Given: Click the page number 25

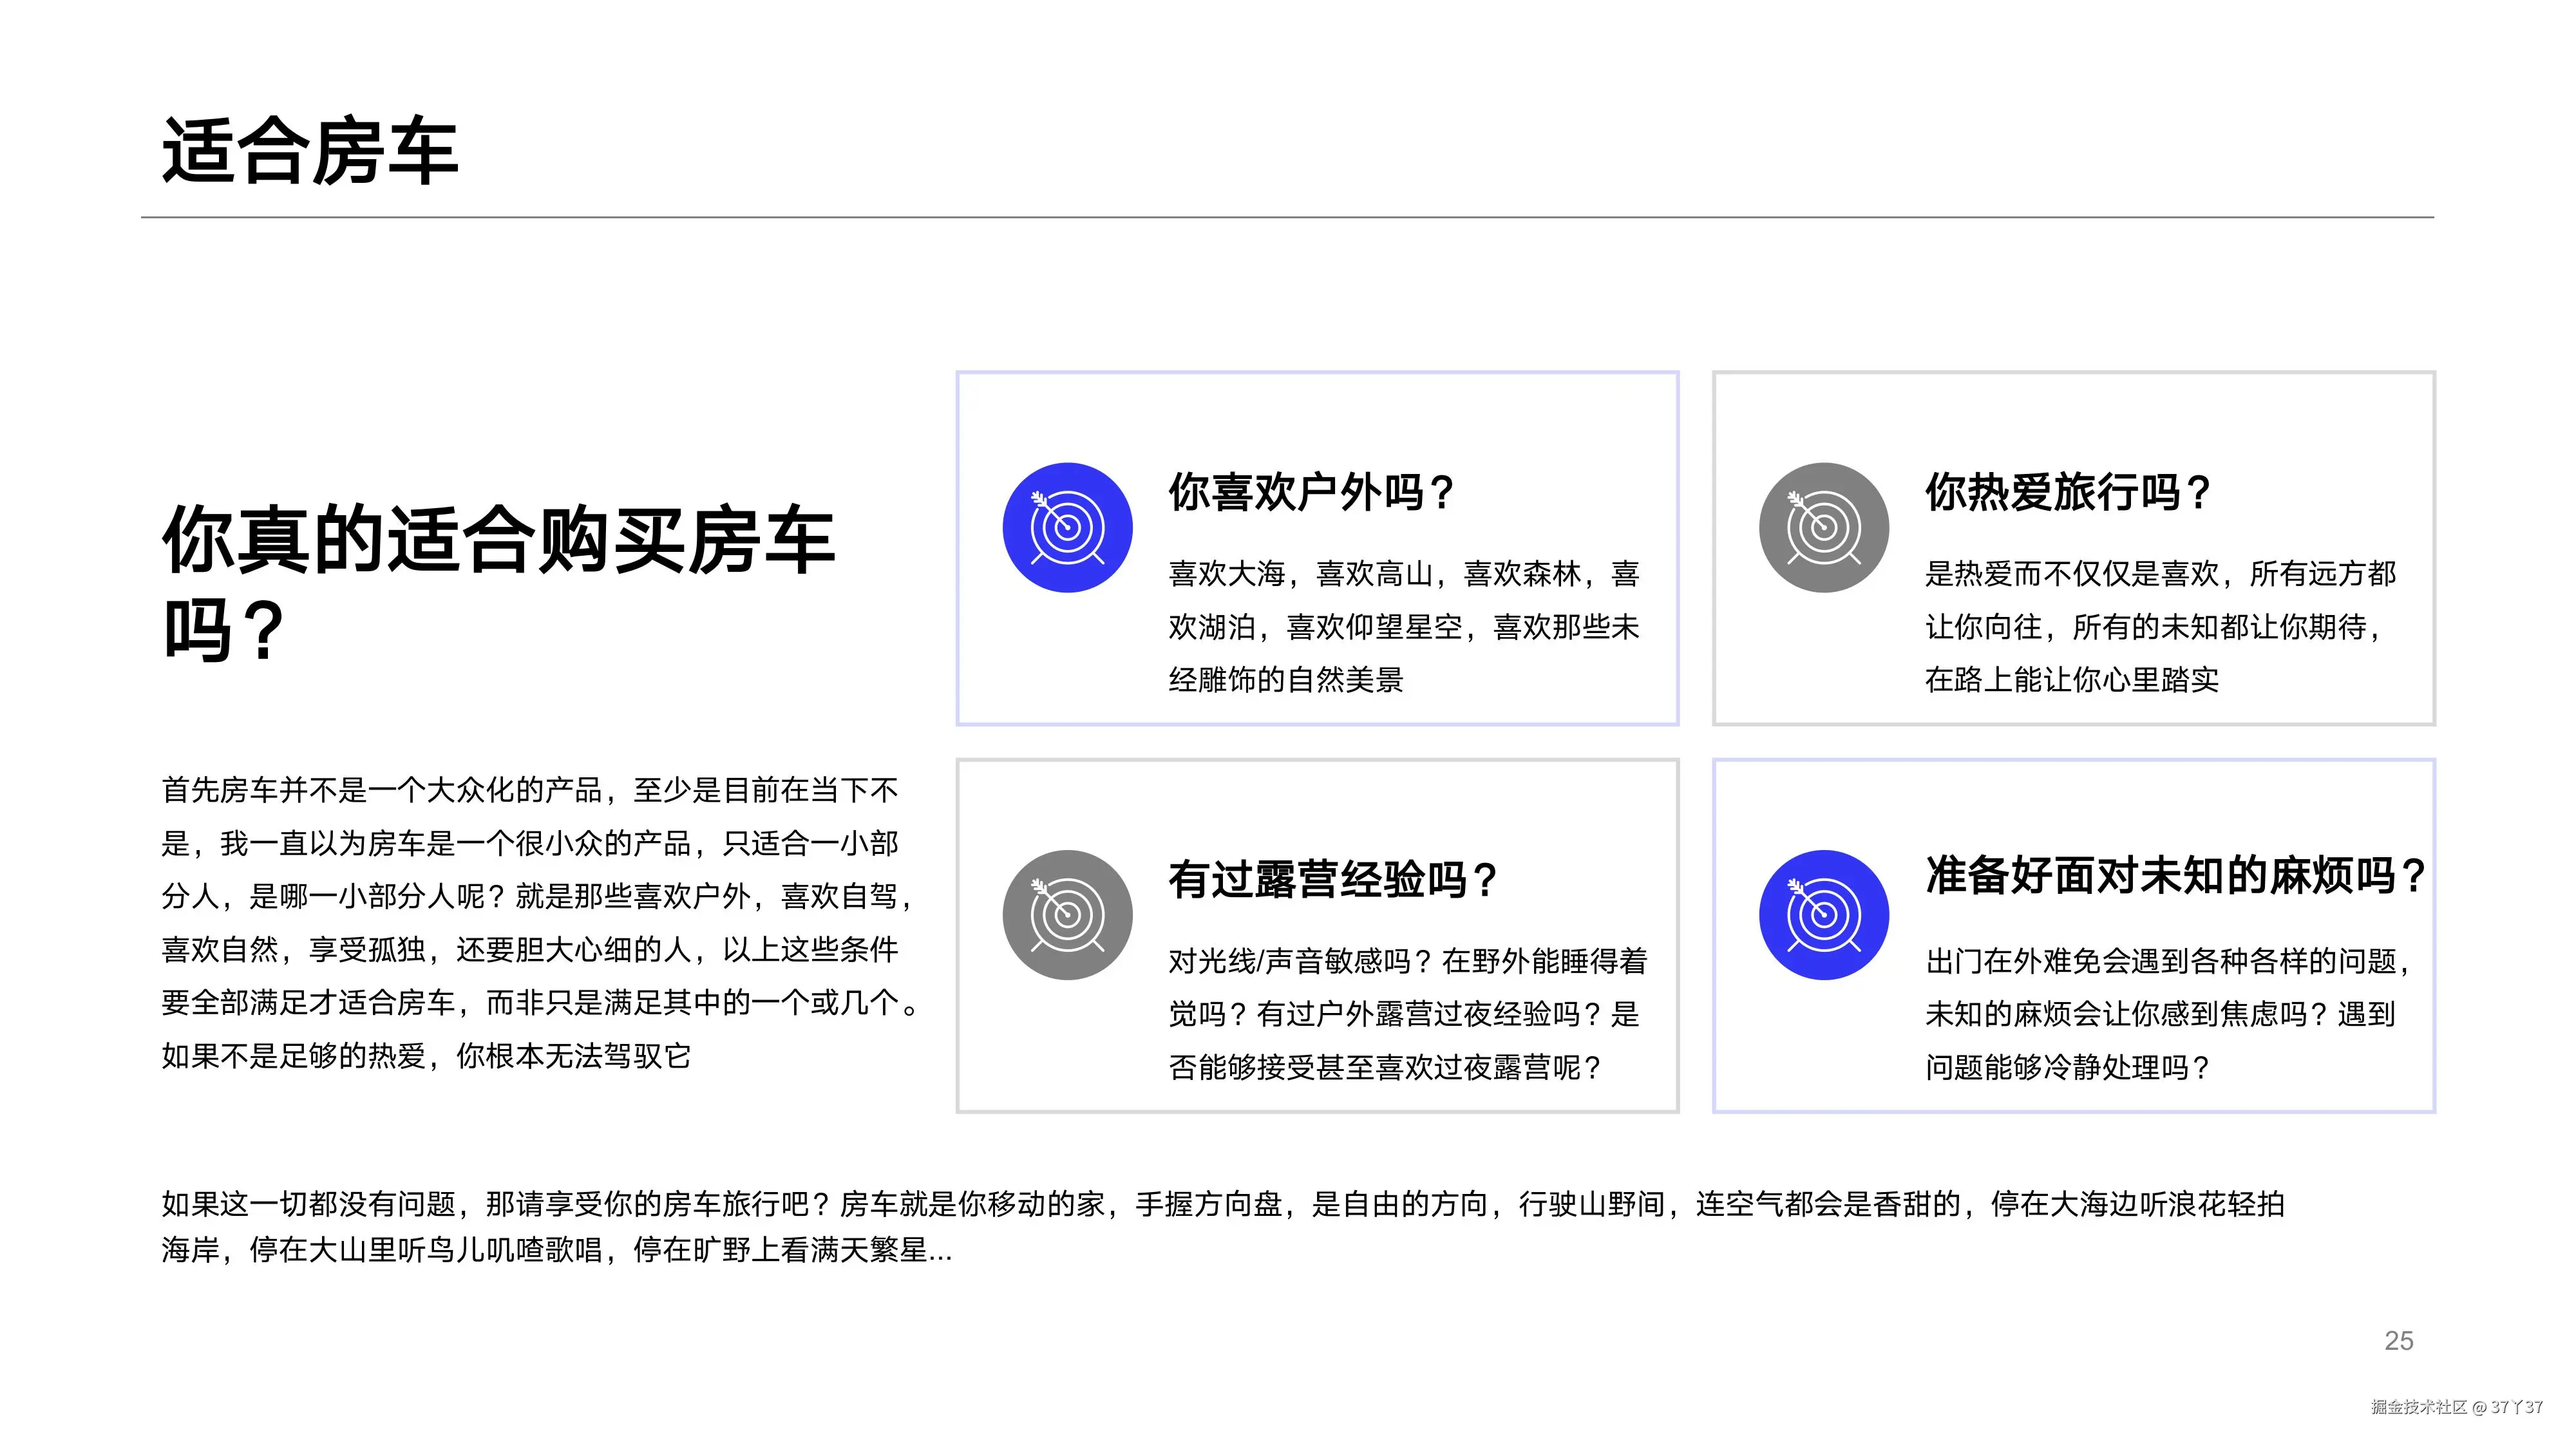Looking at the screenshot, I should (x=2398, y=1340).
